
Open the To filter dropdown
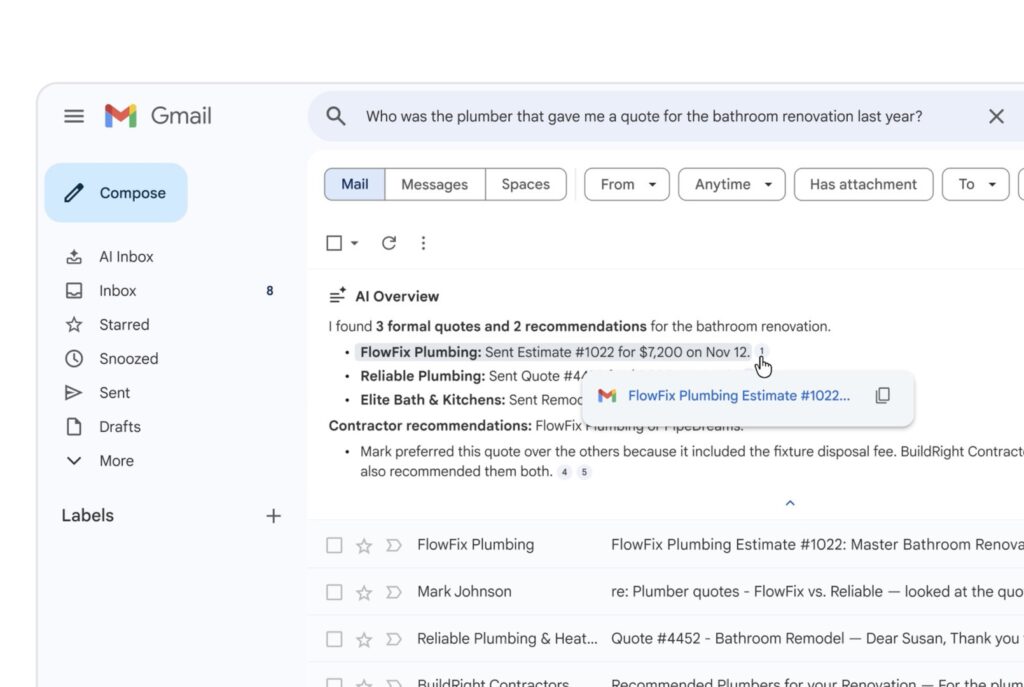click(976, 184)
